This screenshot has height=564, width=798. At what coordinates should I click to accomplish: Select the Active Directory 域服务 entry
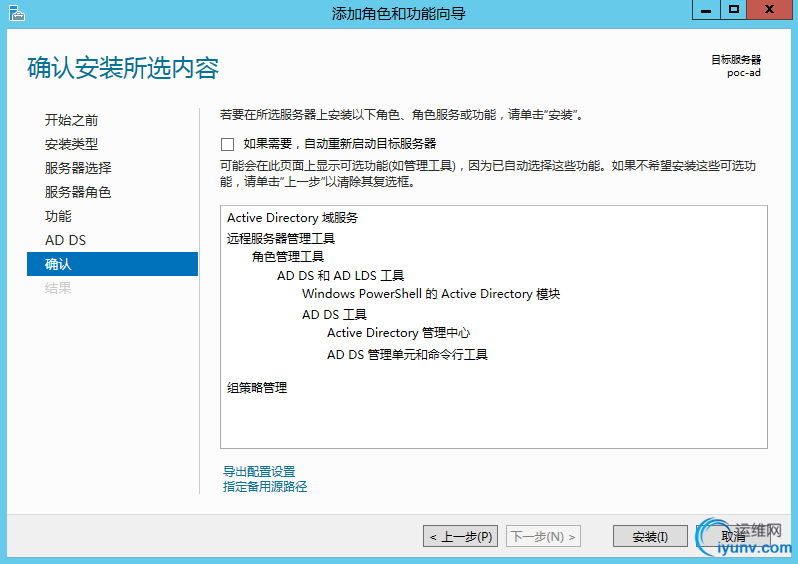[x=293, y=218]
